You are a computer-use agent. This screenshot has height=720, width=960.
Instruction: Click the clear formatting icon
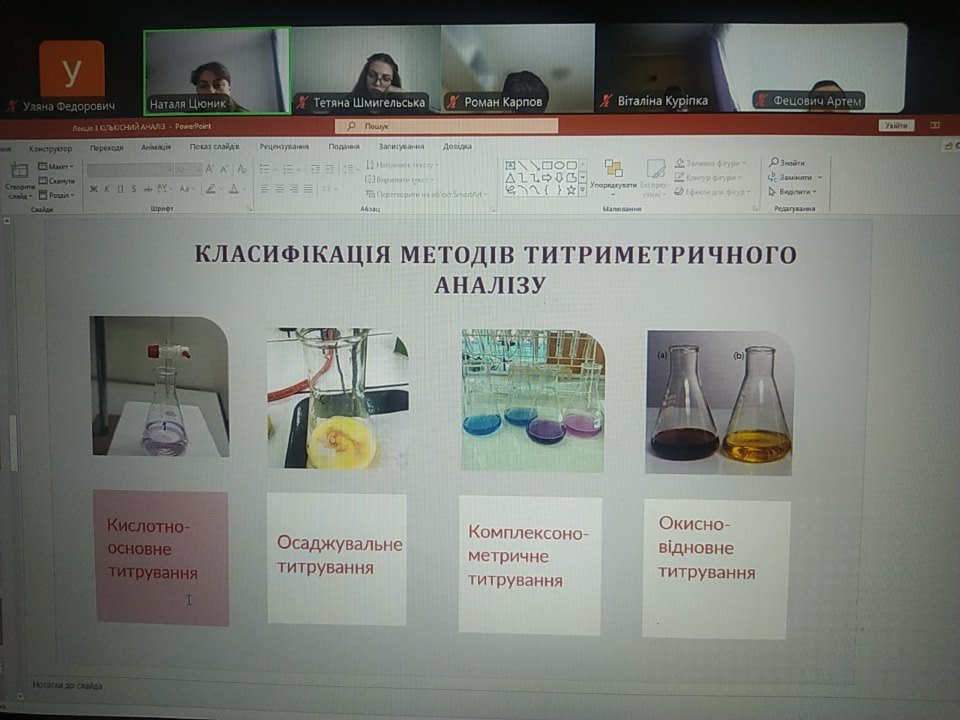point(242,169)
